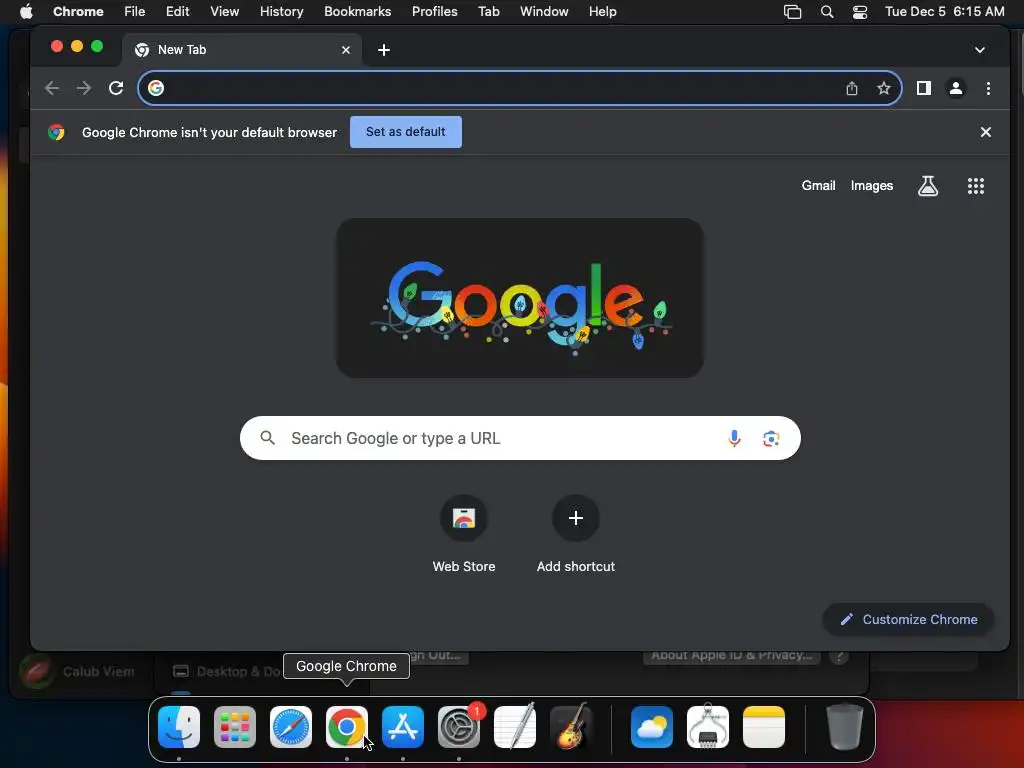Viewport: 1024px width, 768px height.
Task: Open Finder from the Dock
Action: 179,727
